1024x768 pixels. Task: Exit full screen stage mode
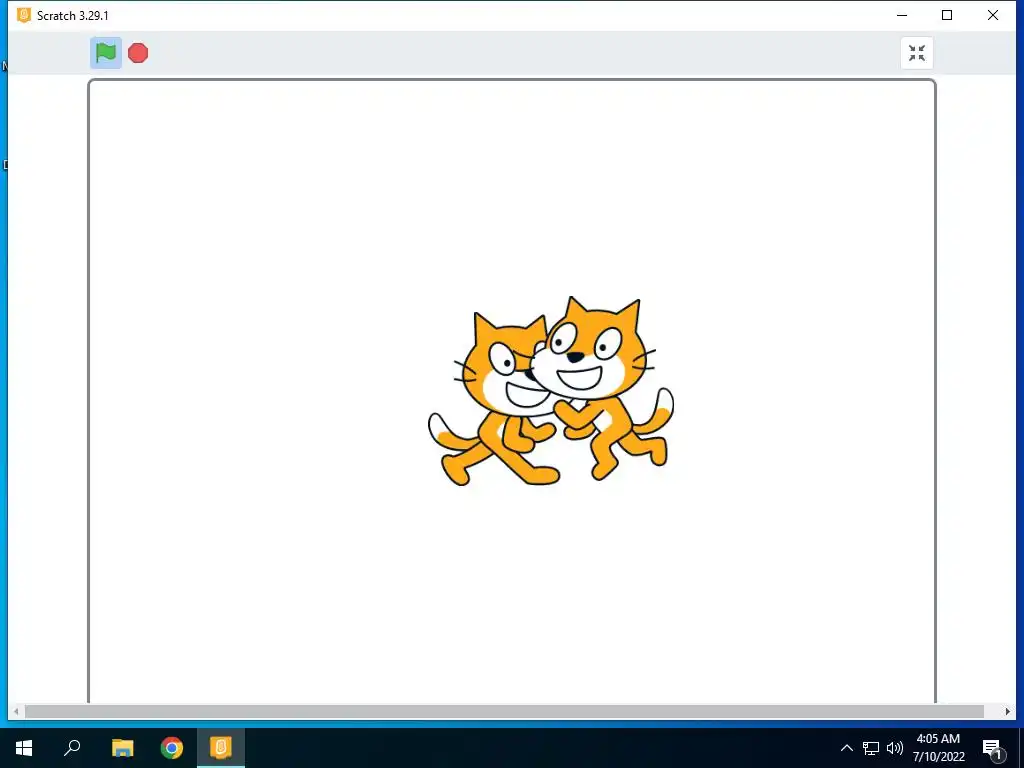point(916,53)
